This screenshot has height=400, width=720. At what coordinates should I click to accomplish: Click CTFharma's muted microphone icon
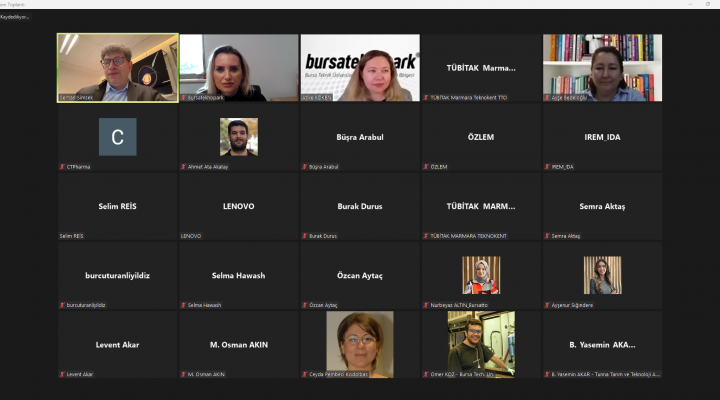click(x=62, y=167)
